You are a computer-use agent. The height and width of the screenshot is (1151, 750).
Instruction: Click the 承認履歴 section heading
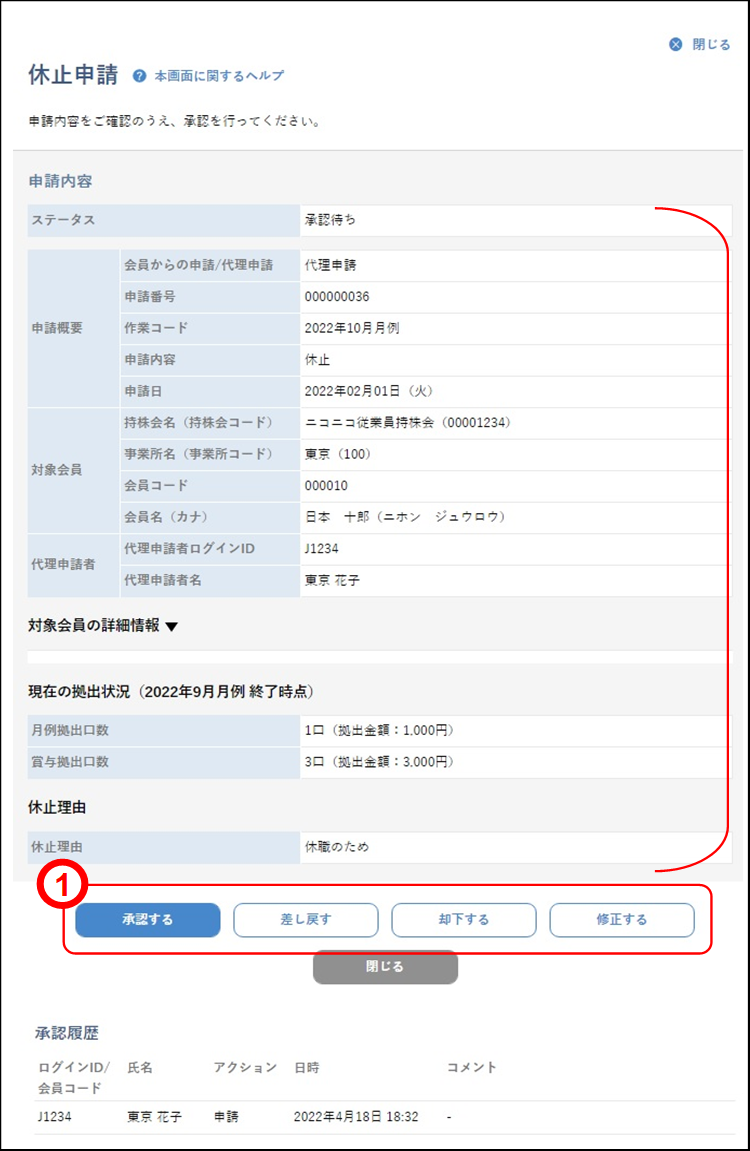(67, 1032)
